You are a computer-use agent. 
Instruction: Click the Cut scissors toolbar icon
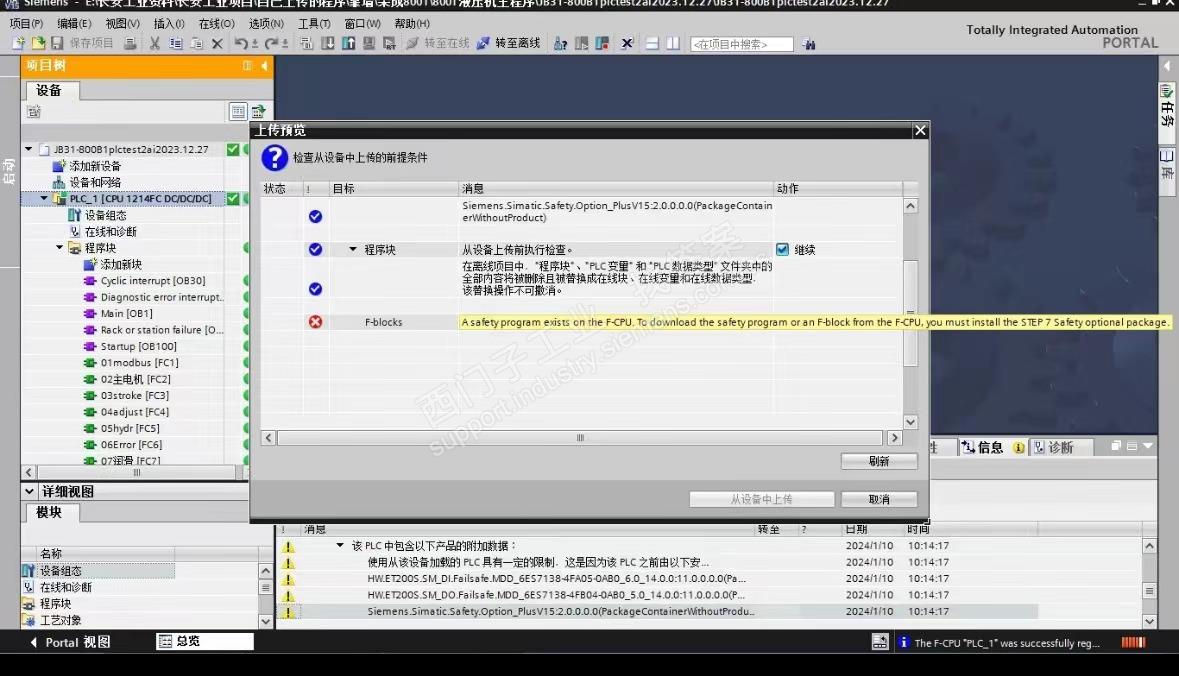(x=154, y=44)
